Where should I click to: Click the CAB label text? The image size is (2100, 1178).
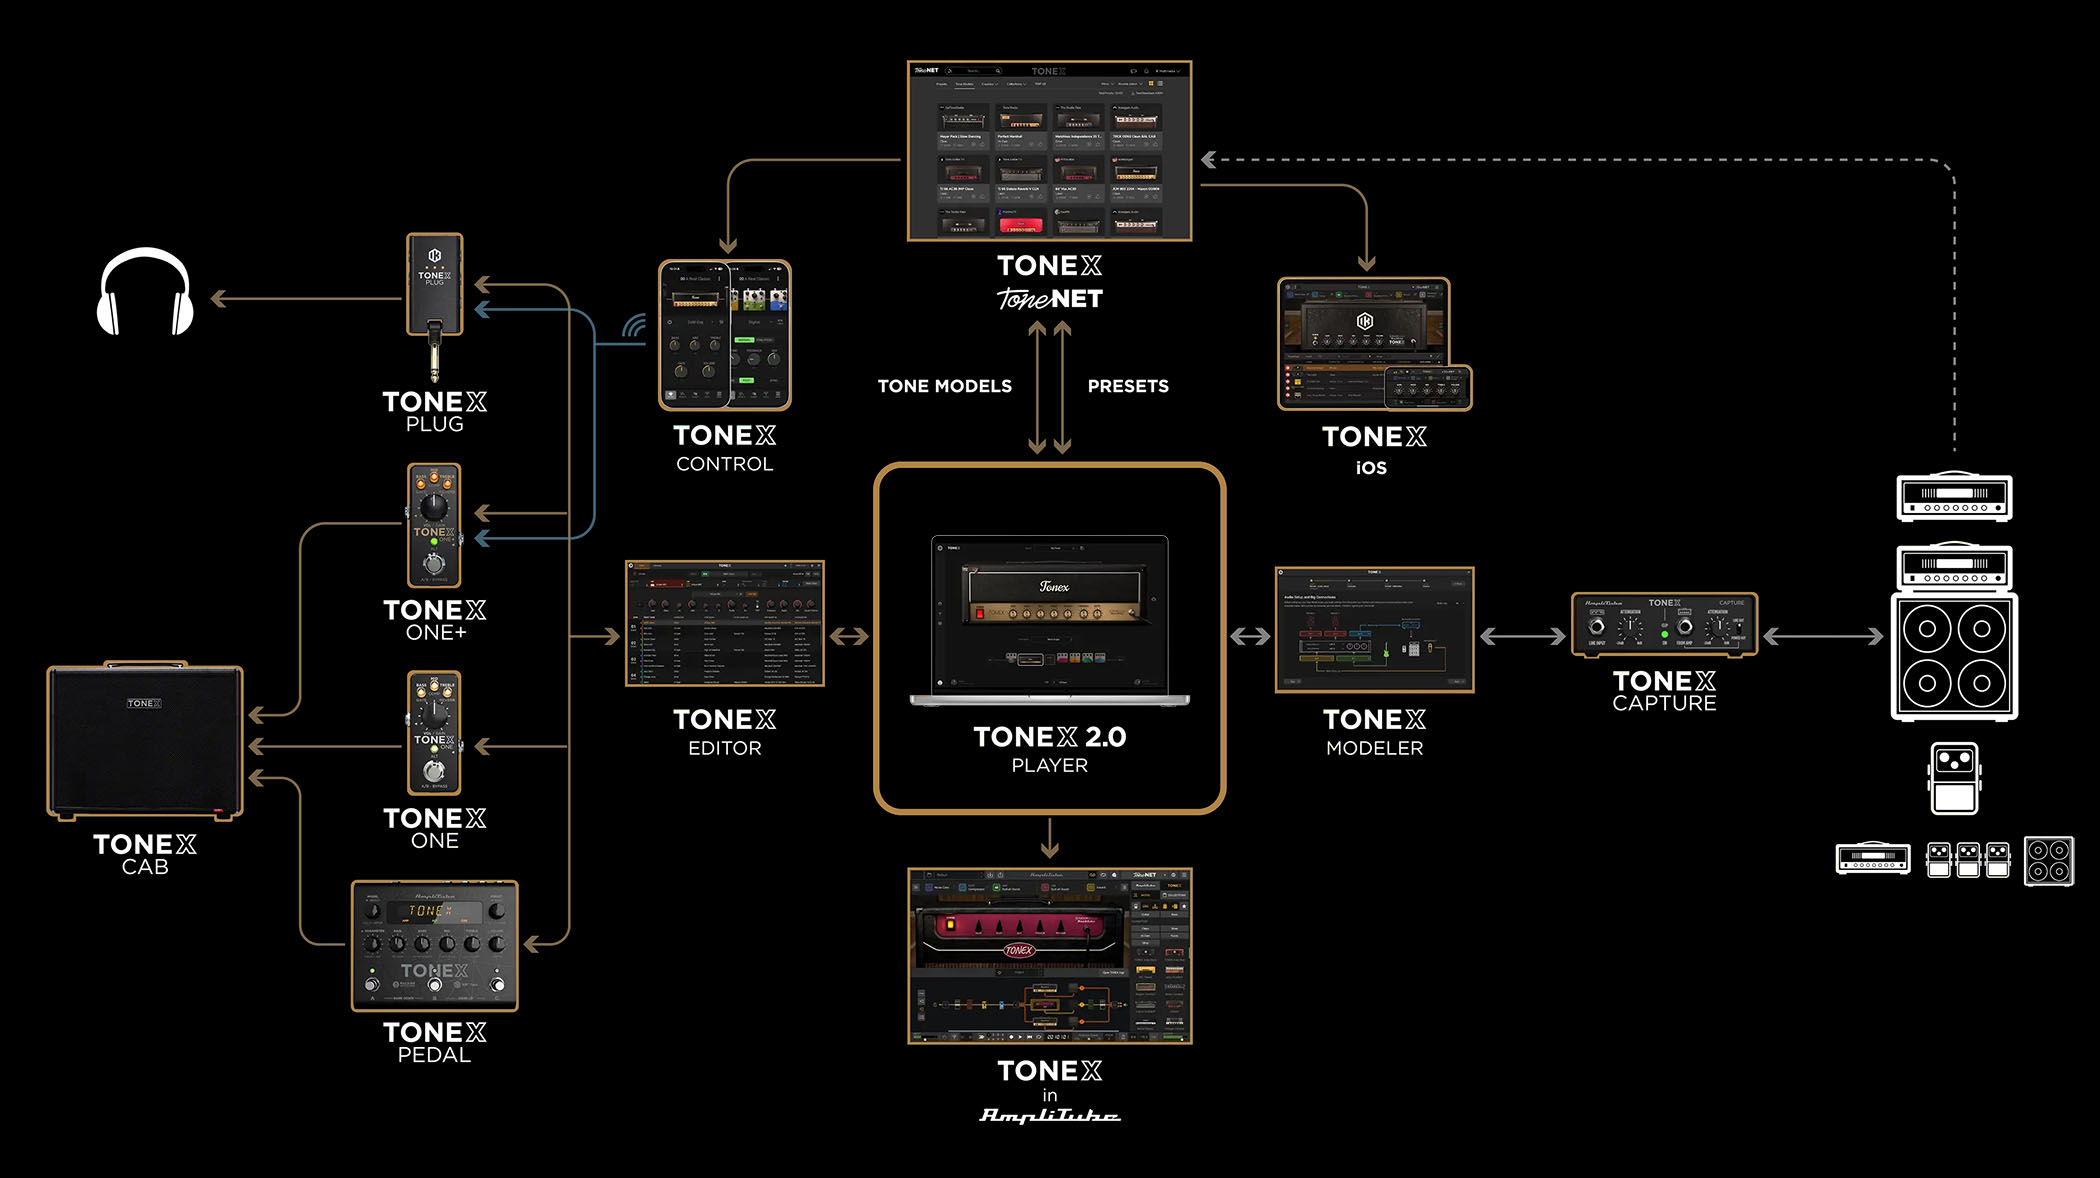[x=145, y=867]
